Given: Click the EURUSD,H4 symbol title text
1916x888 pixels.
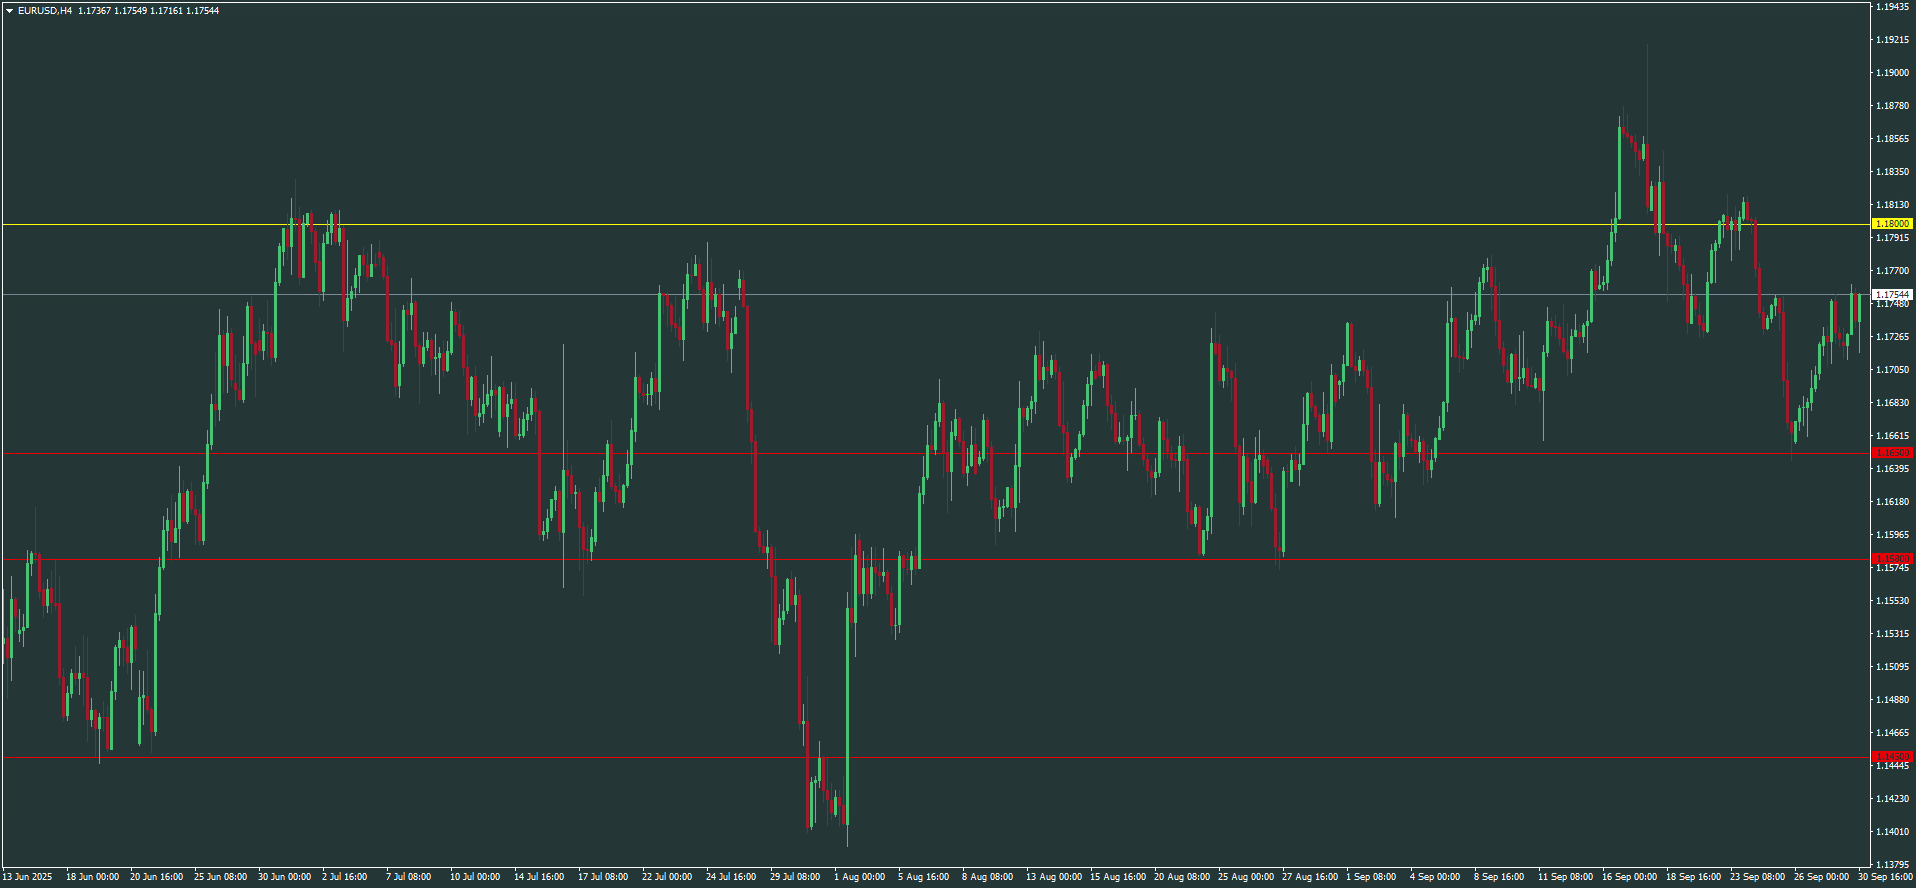Looking at the screenshot, I should click(45, 11).
